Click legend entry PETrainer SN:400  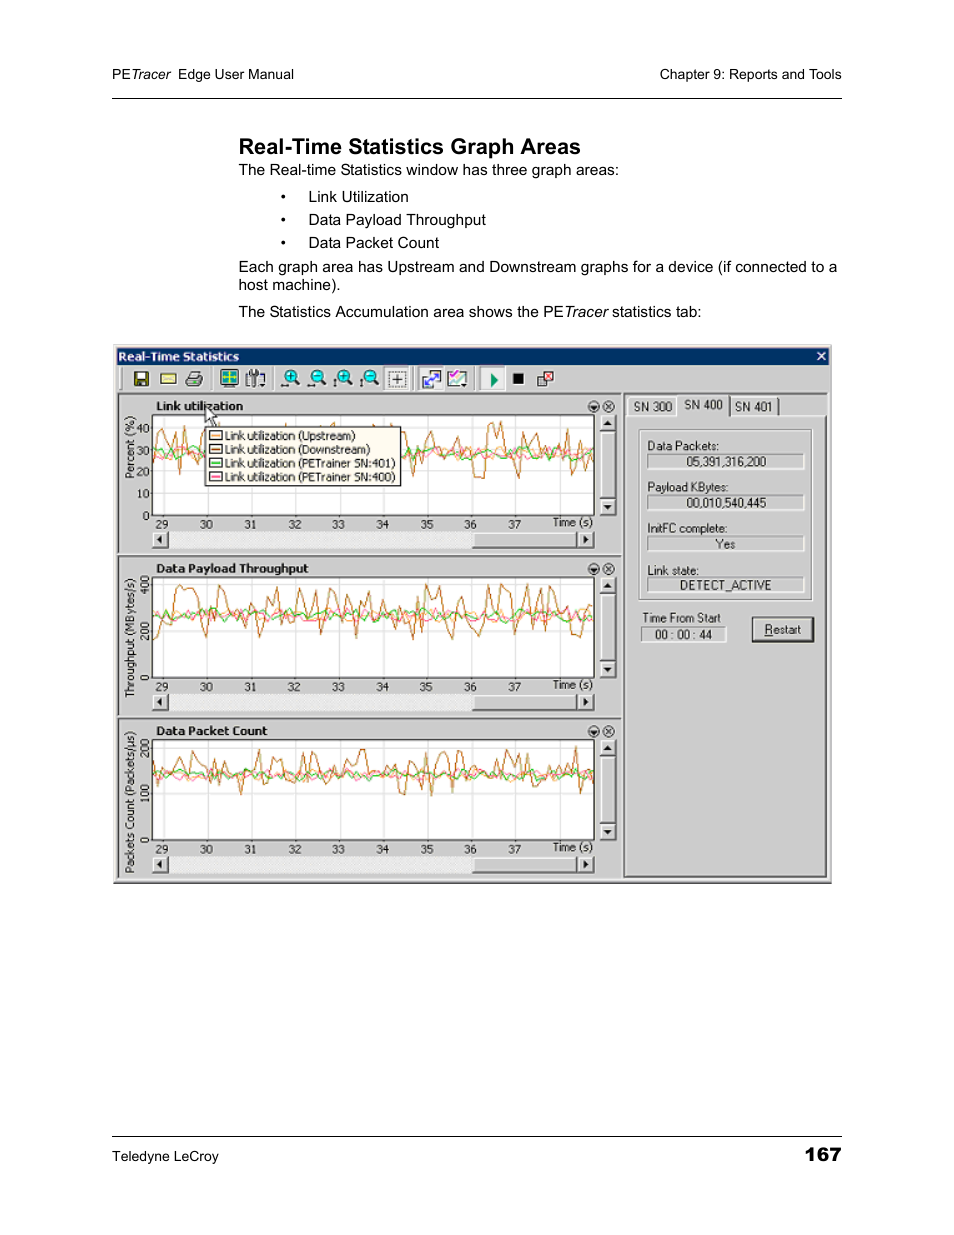click(x=303, y=478)
